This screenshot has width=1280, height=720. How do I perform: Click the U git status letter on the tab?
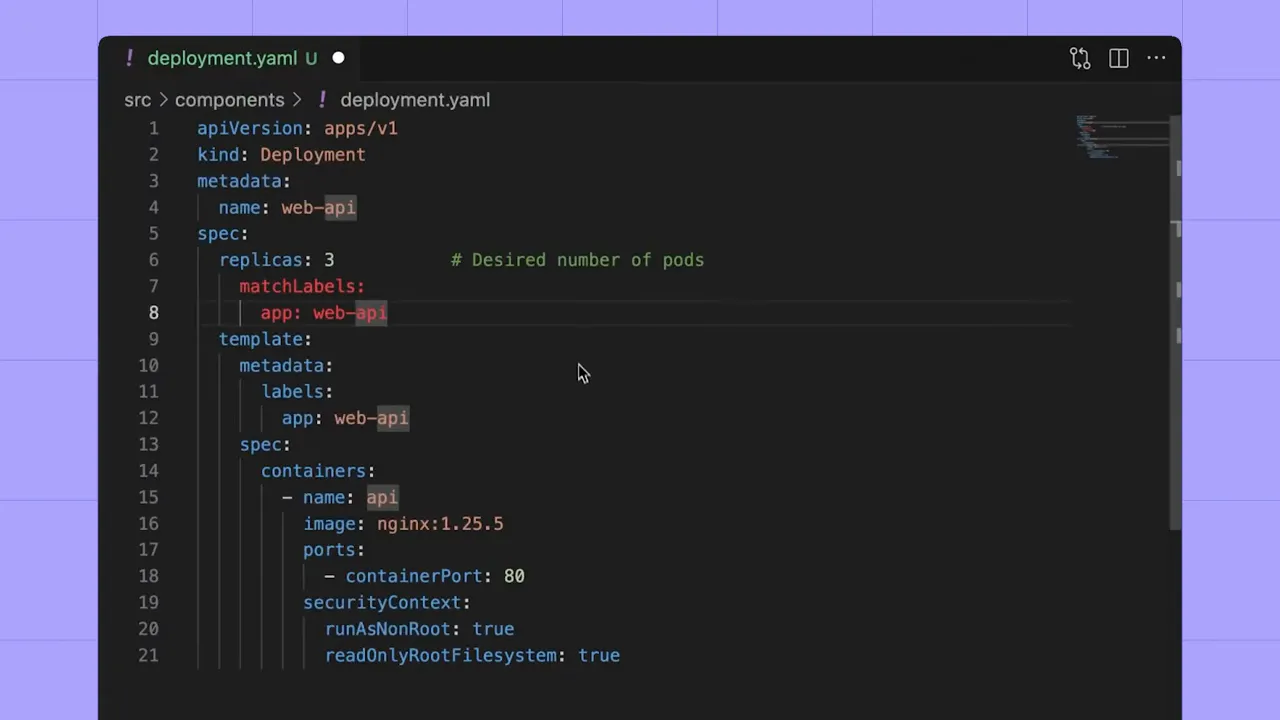(x=311, y=58)
